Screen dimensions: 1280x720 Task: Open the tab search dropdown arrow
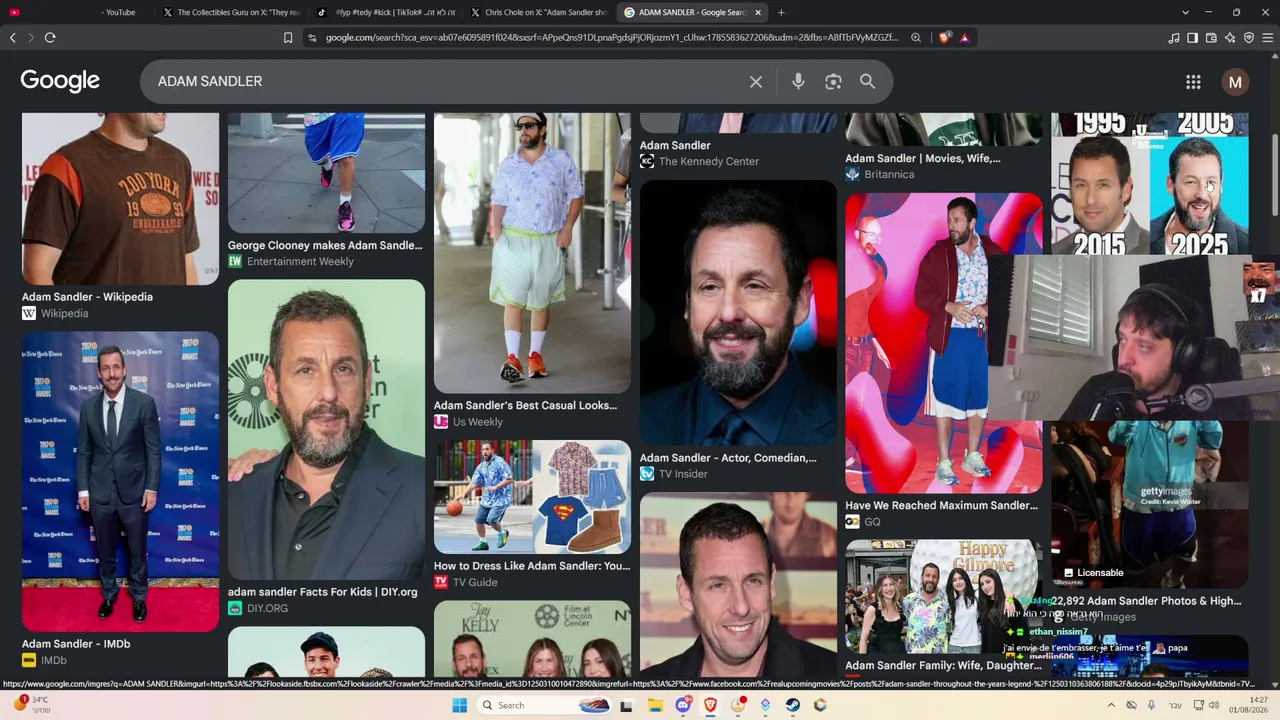(x=1185, y=12)
